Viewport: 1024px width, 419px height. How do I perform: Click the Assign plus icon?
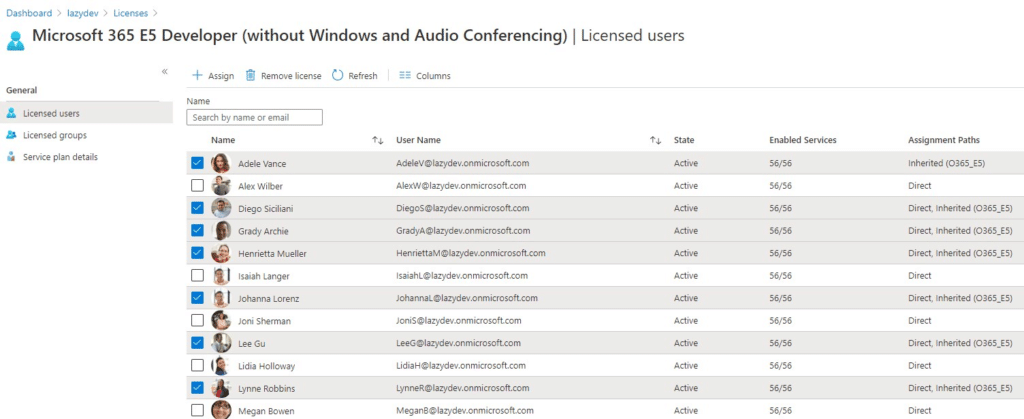(197, 76)
